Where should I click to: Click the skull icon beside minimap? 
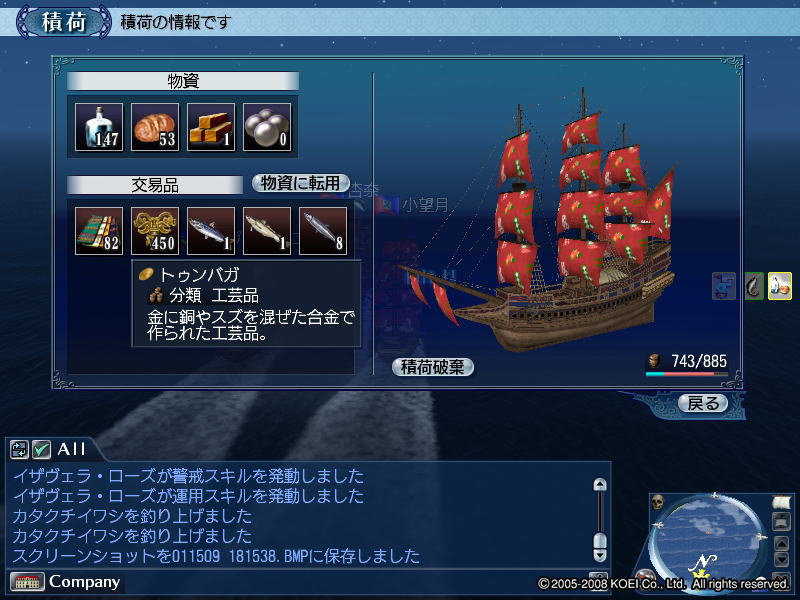657,502
